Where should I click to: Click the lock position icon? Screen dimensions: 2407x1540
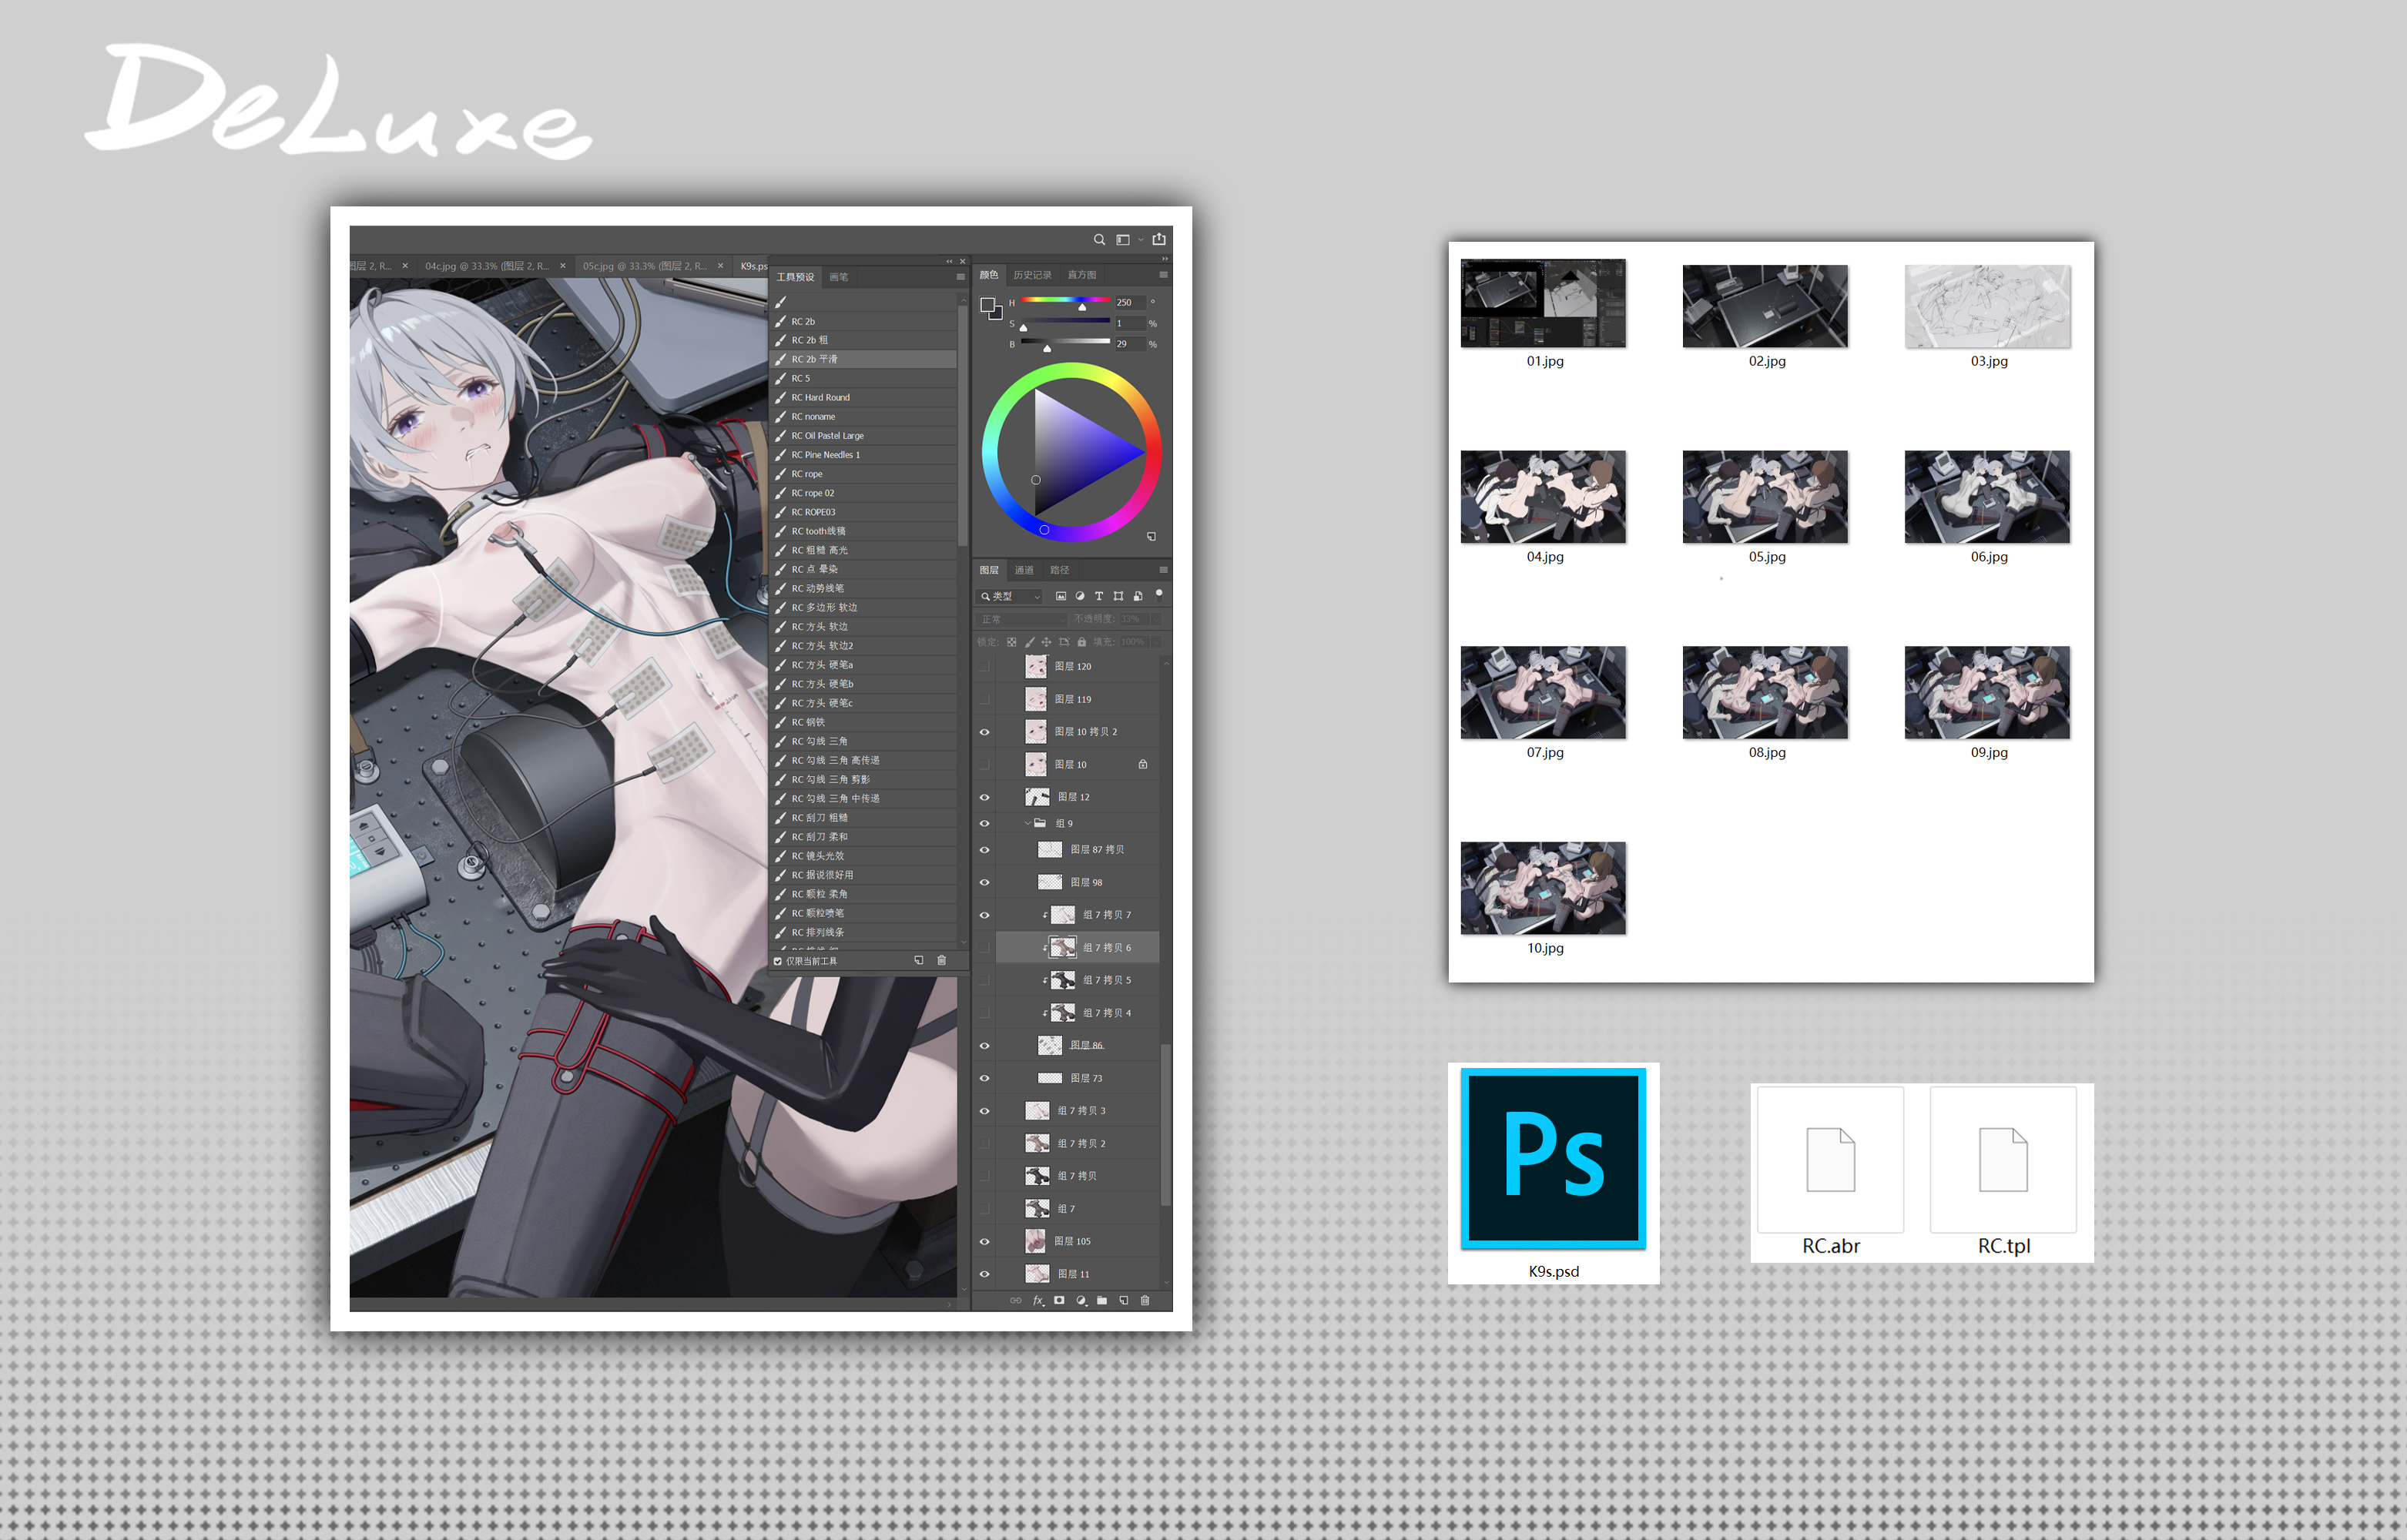point(1046,642)
